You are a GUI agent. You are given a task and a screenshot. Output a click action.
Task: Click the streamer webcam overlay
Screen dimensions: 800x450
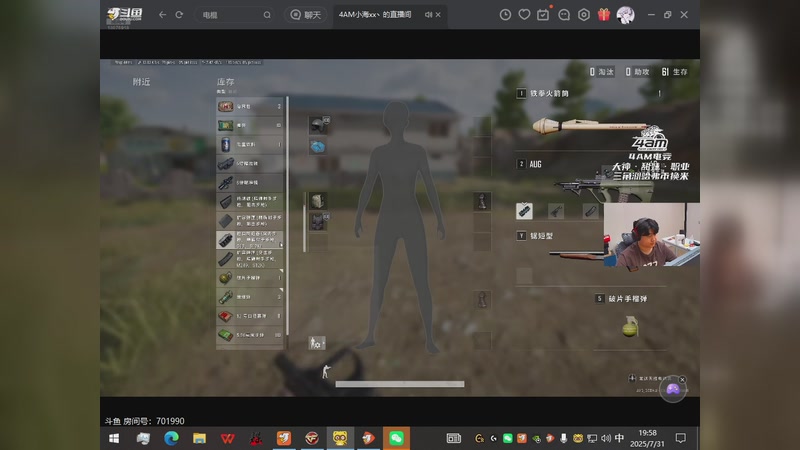point(652,235)
